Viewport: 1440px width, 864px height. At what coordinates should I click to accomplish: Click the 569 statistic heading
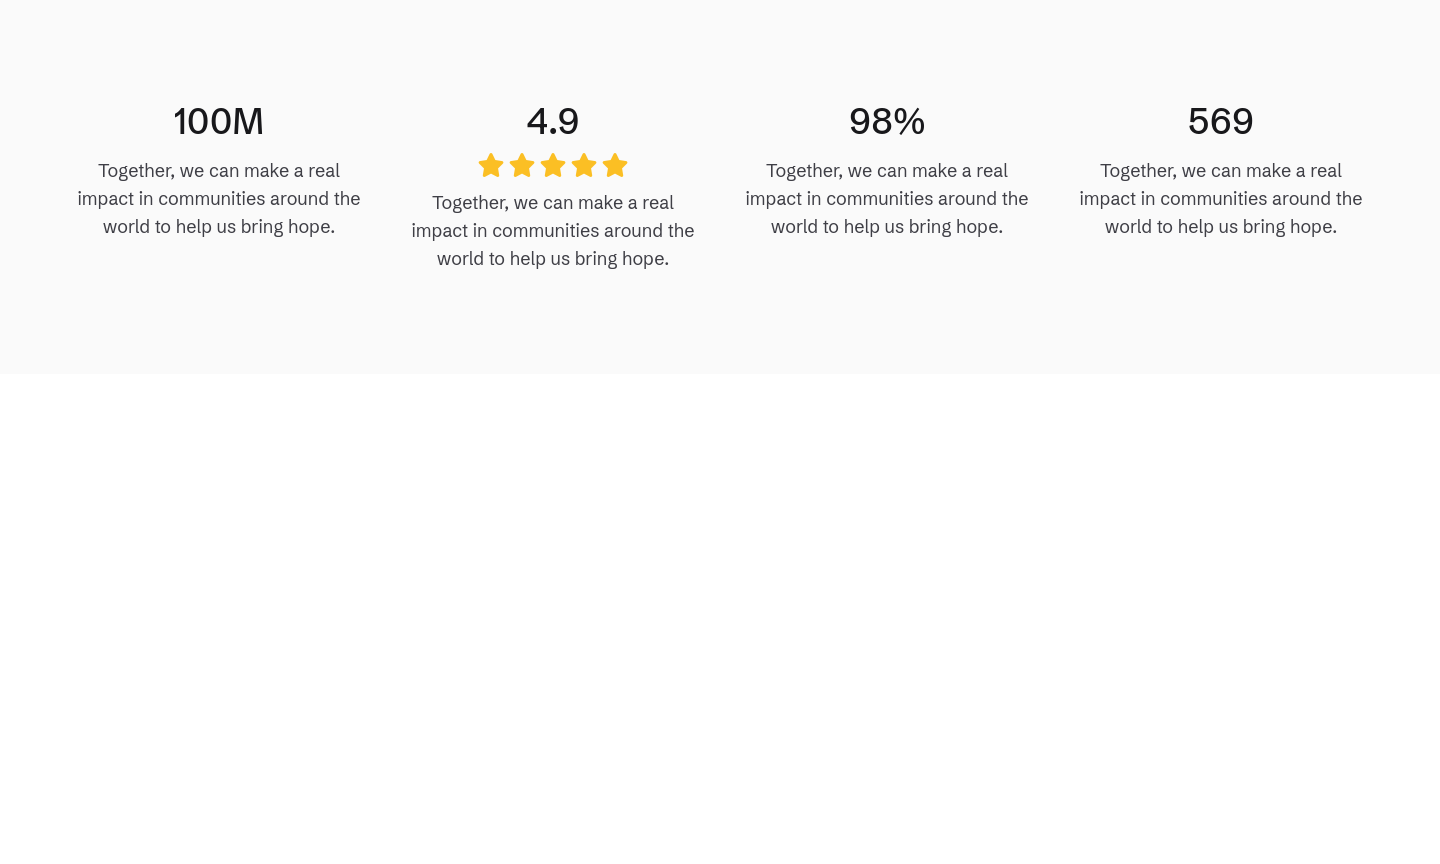[x=1221, y=121]
